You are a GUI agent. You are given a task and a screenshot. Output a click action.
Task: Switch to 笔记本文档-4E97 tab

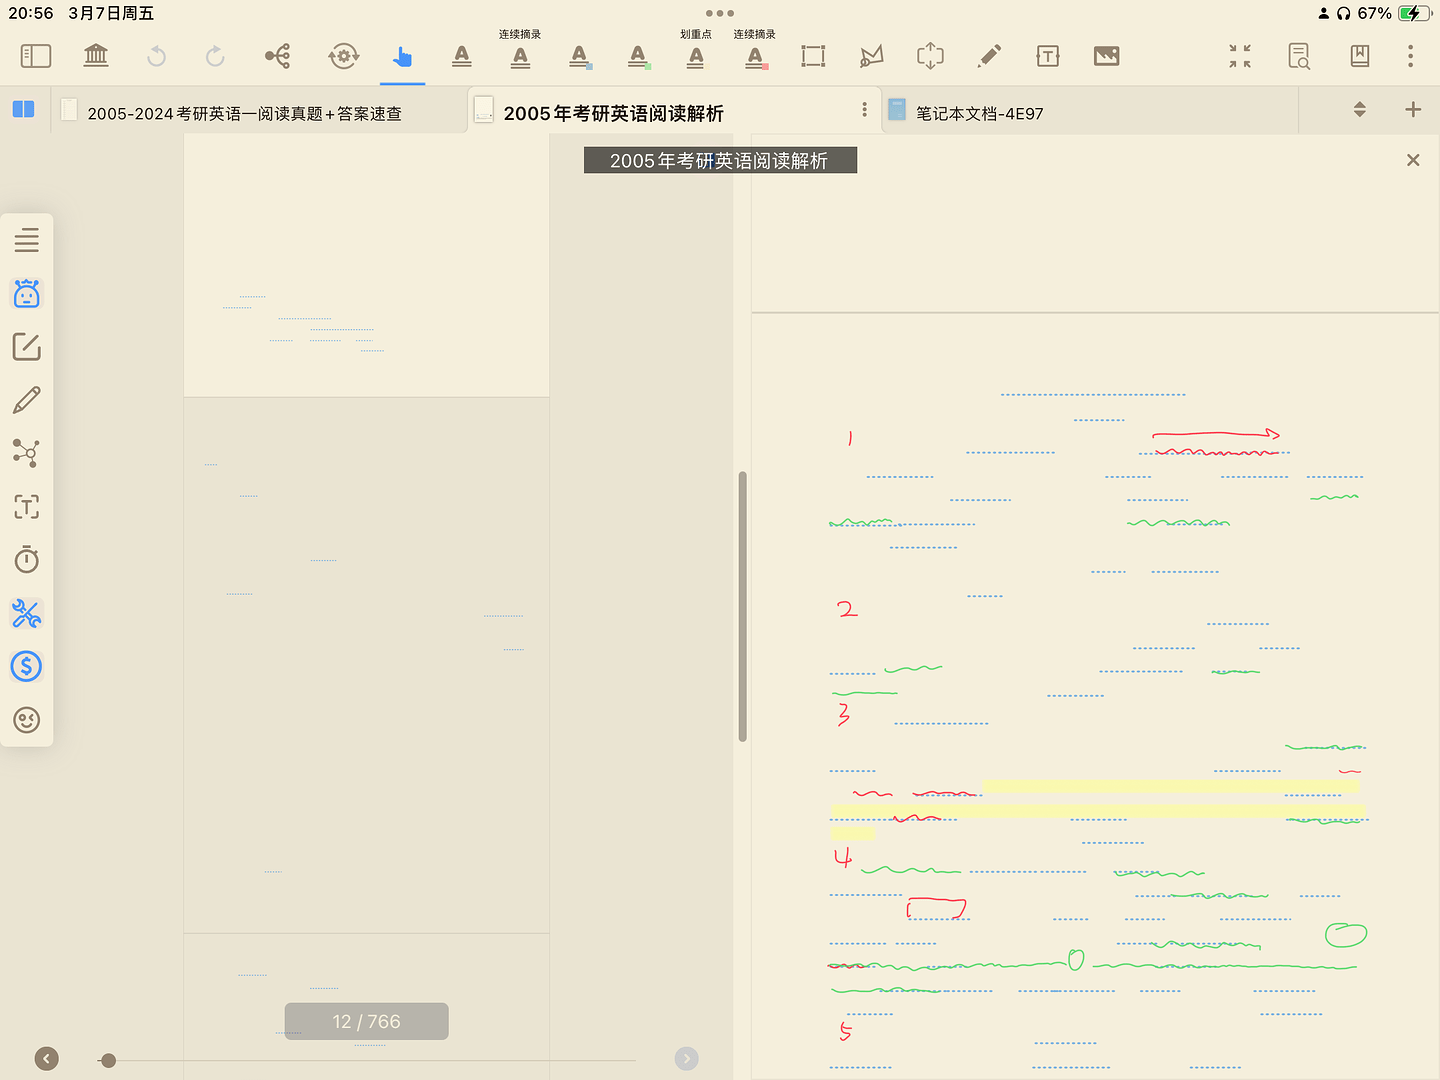pos(980,113)
